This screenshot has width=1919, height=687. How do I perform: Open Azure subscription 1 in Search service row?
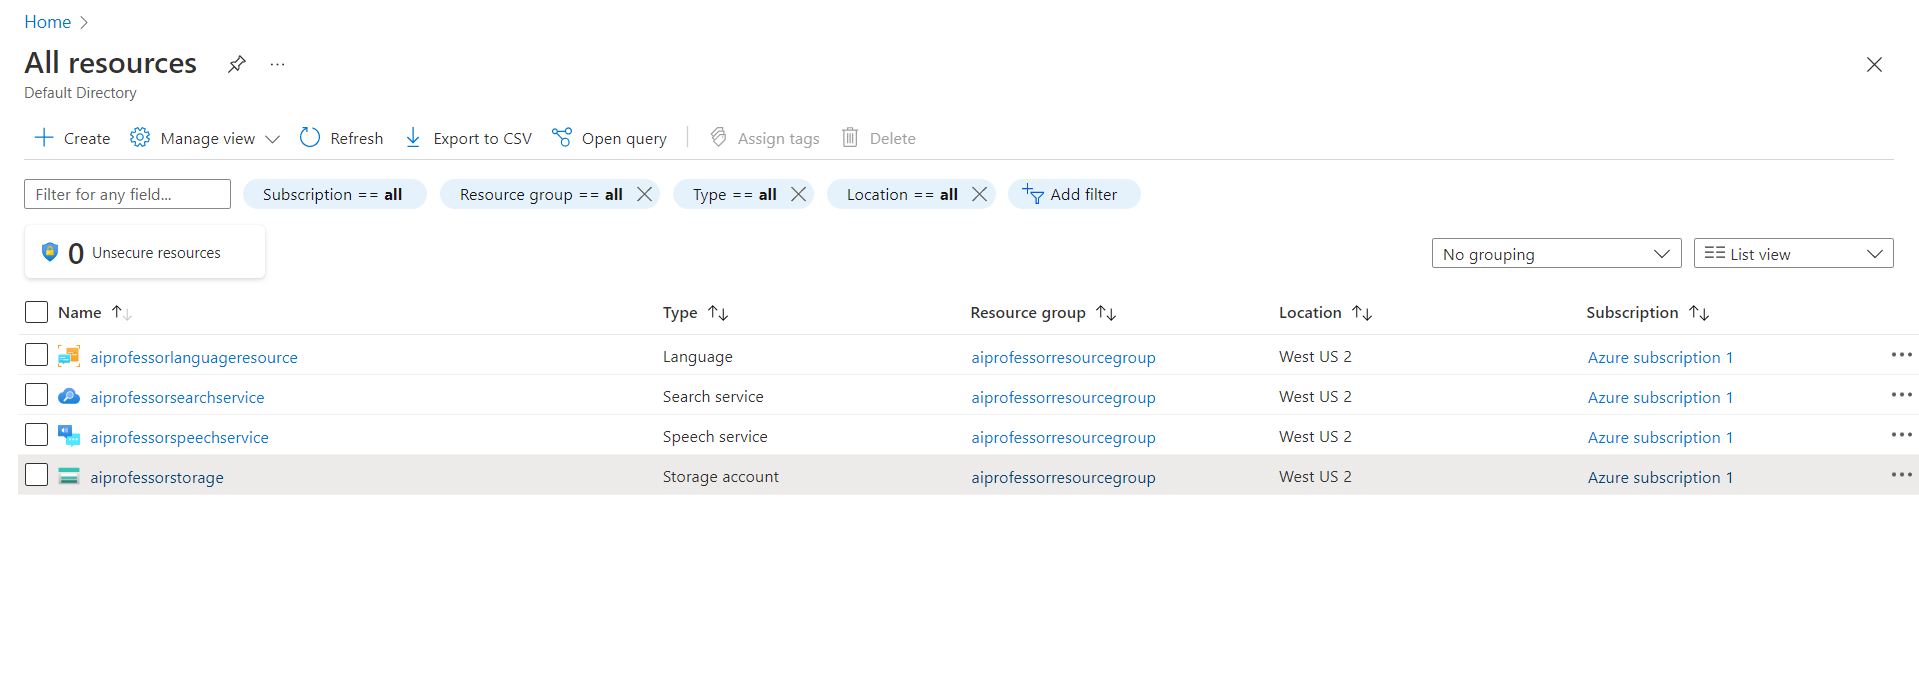(x=1660, y=397)
